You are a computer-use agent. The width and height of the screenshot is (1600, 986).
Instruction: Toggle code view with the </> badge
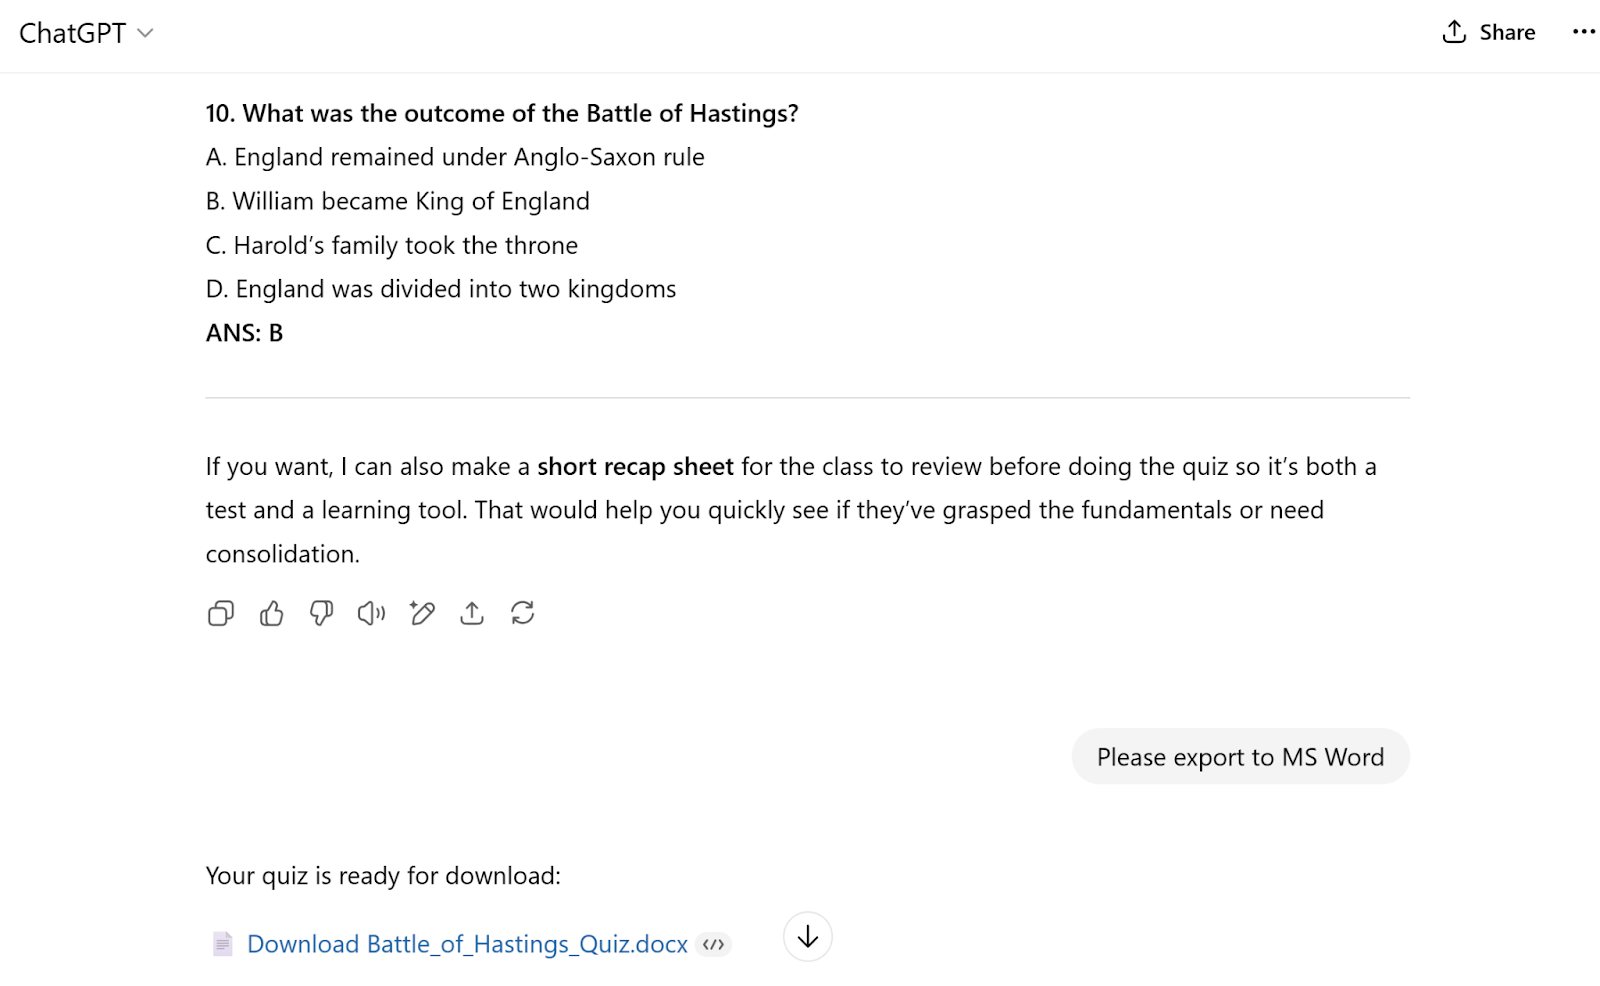click(x=714, y=944)
